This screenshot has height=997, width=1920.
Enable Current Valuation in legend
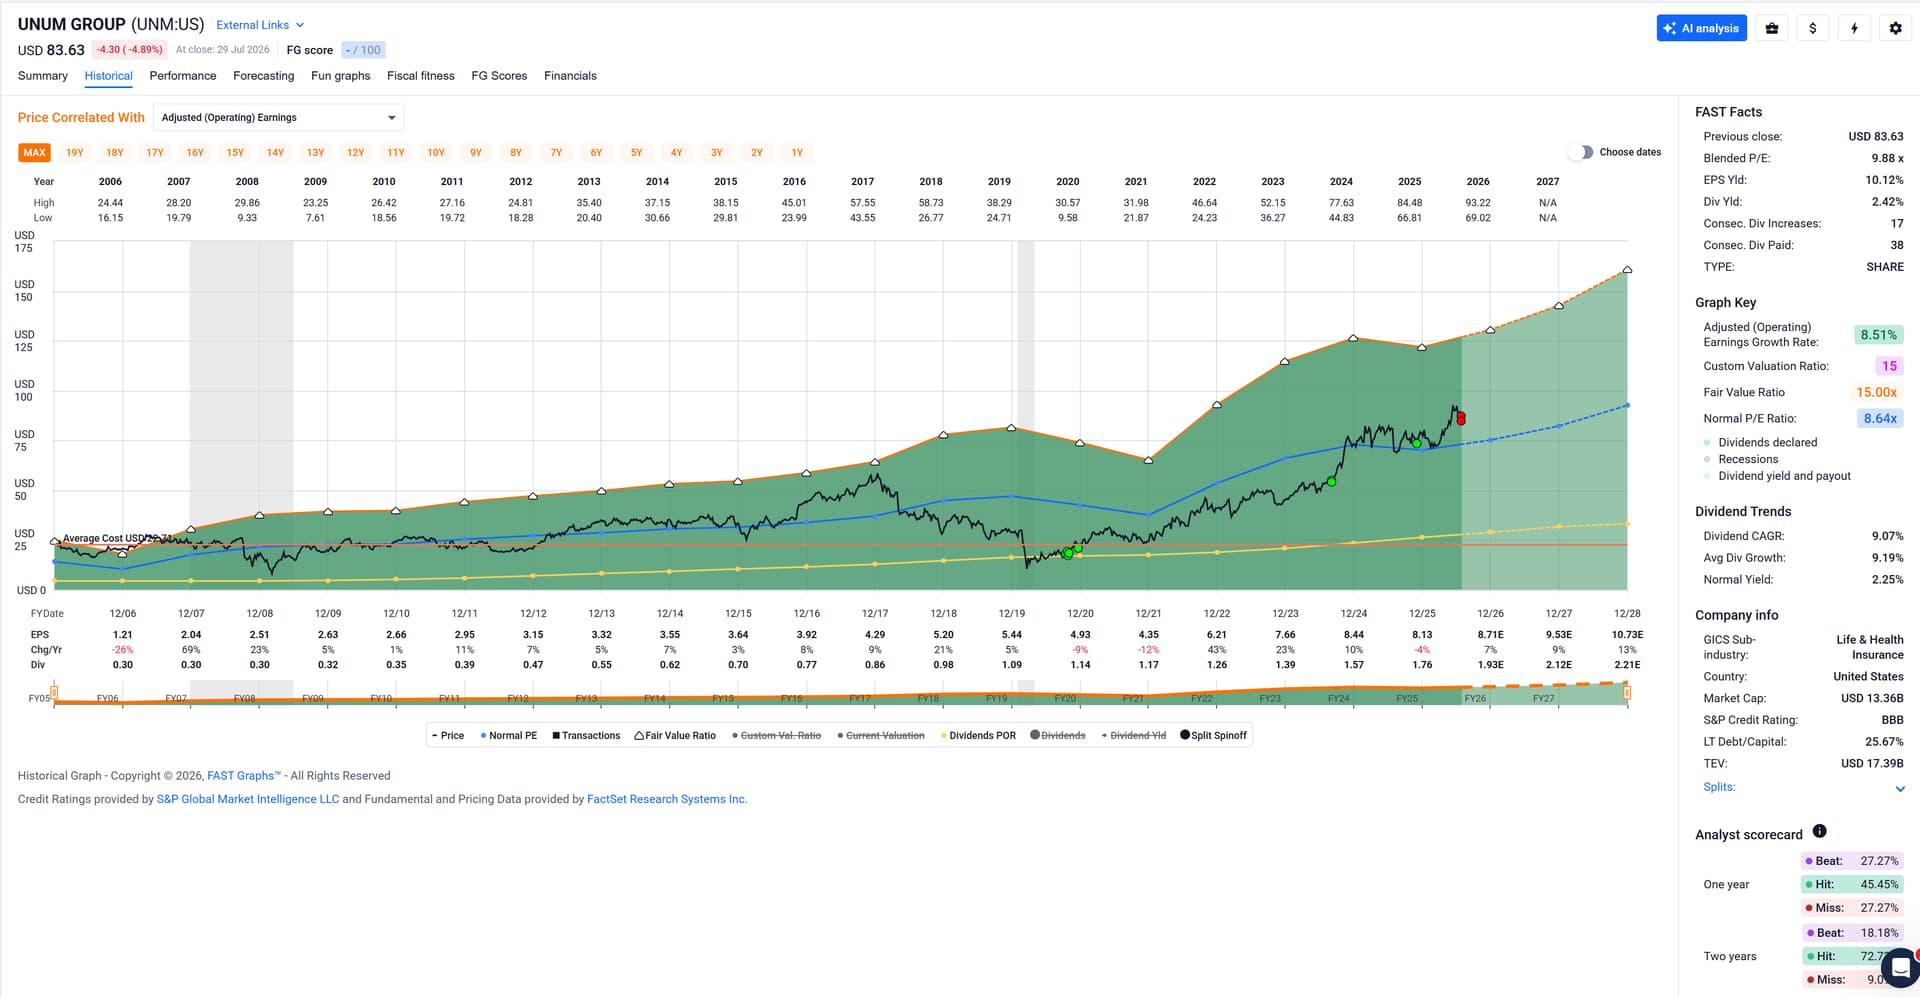click(881, 736)
